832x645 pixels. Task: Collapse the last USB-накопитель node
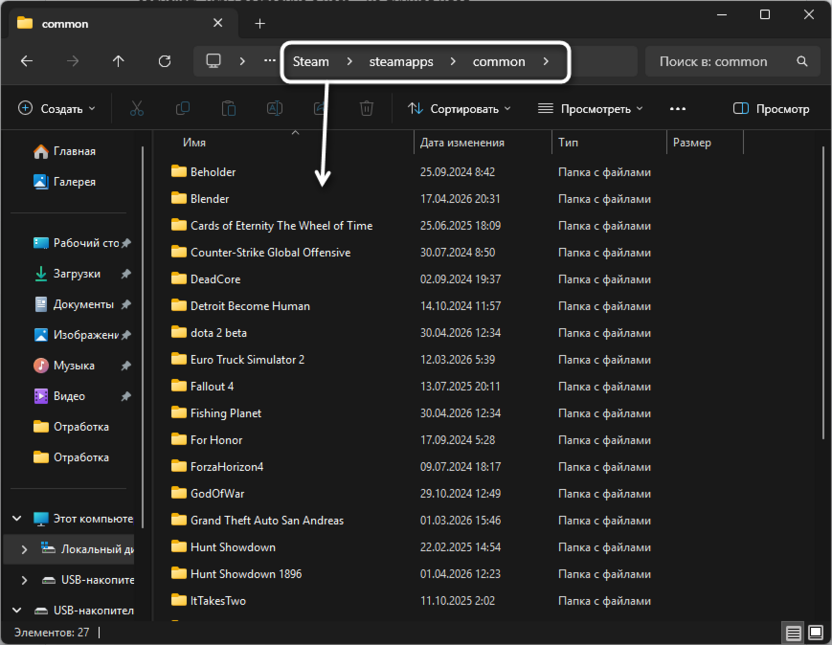point(17,610)
